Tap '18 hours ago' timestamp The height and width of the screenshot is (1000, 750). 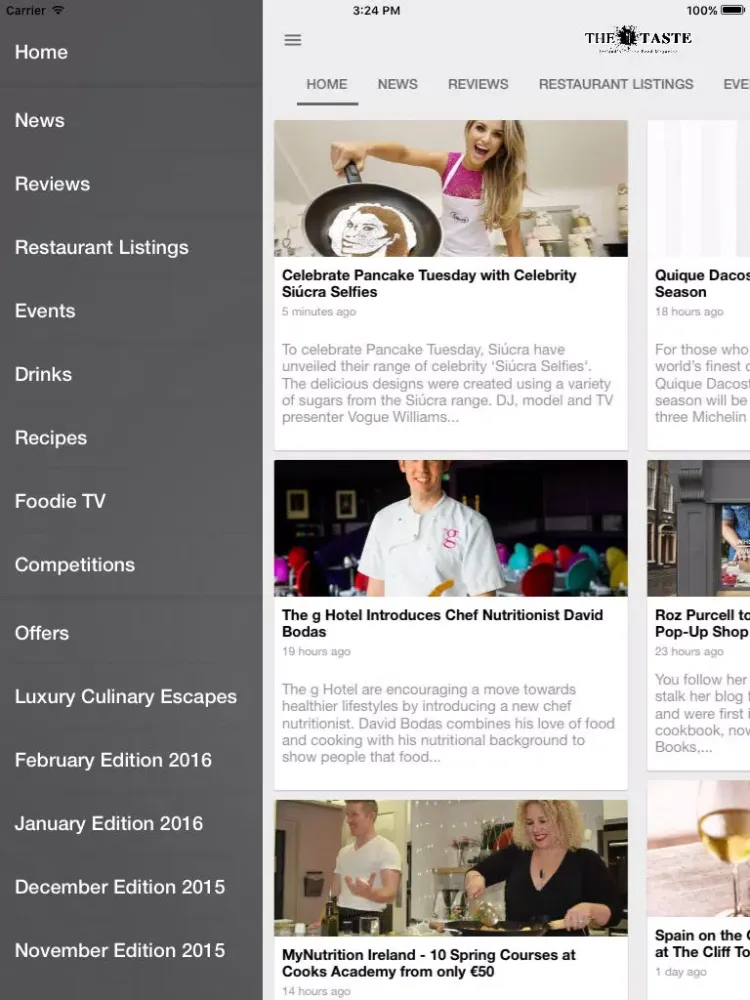point(689,312)
